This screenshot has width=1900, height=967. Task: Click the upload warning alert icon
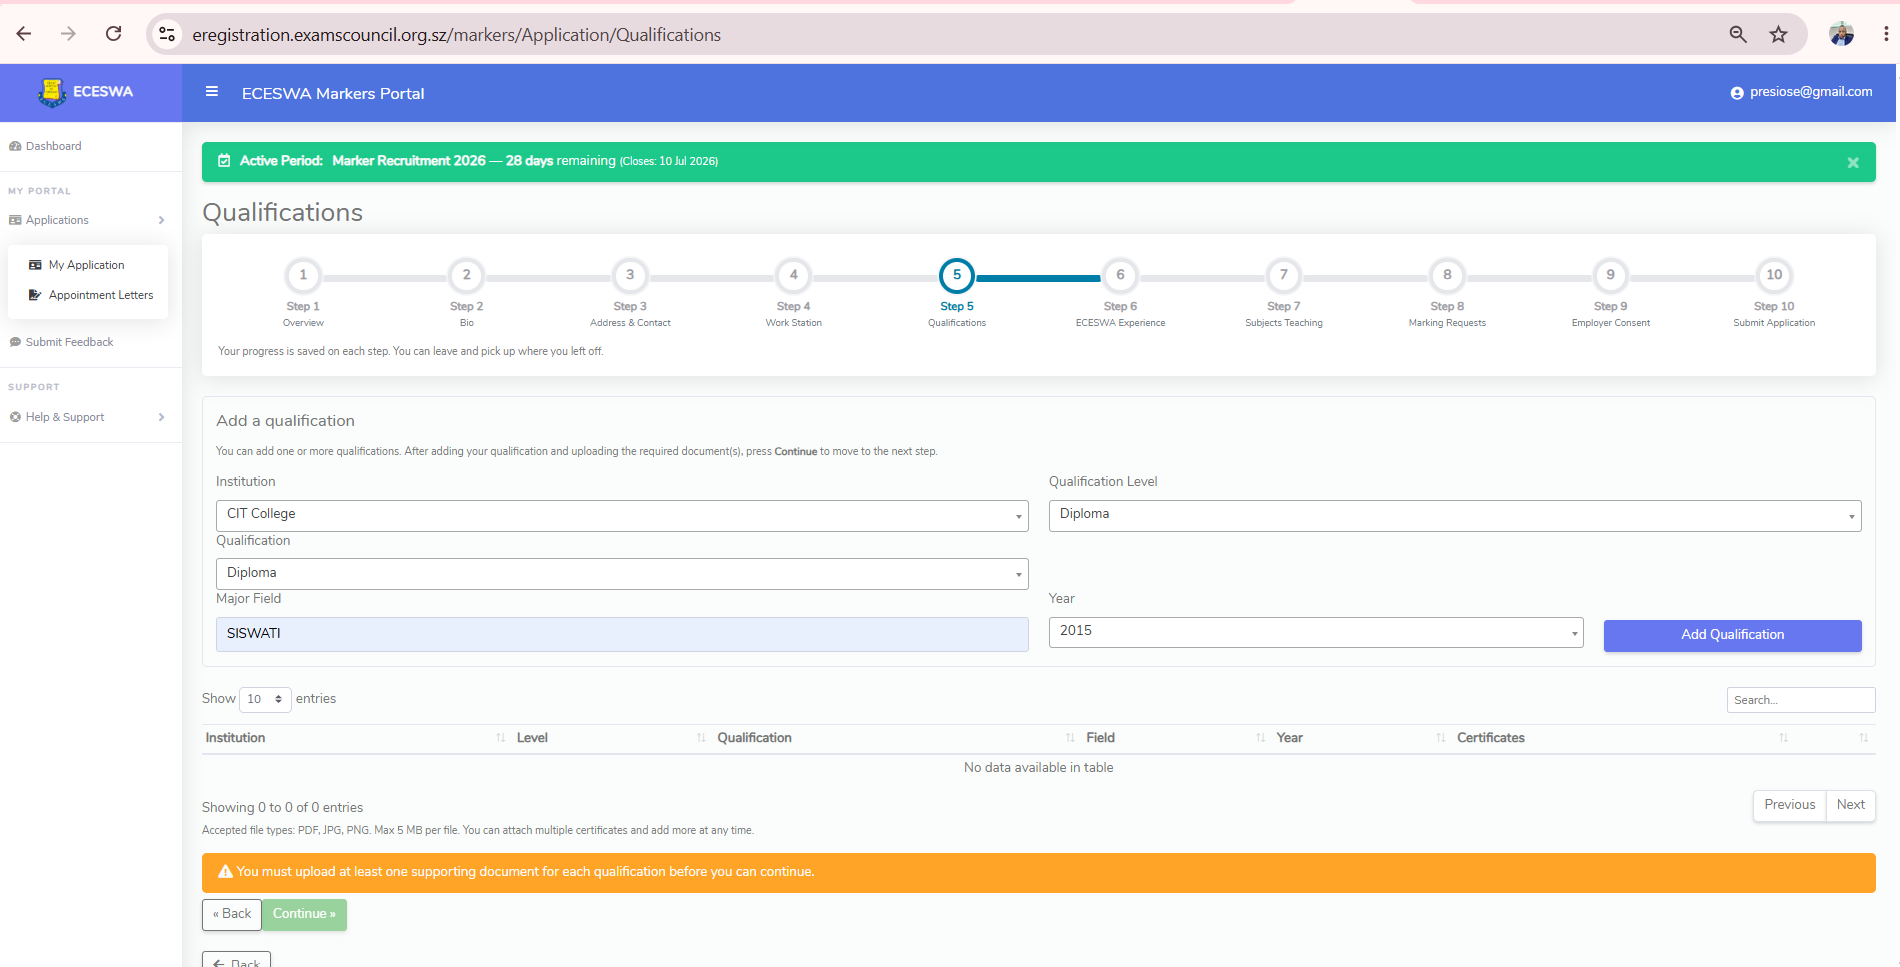pos(225,872)
